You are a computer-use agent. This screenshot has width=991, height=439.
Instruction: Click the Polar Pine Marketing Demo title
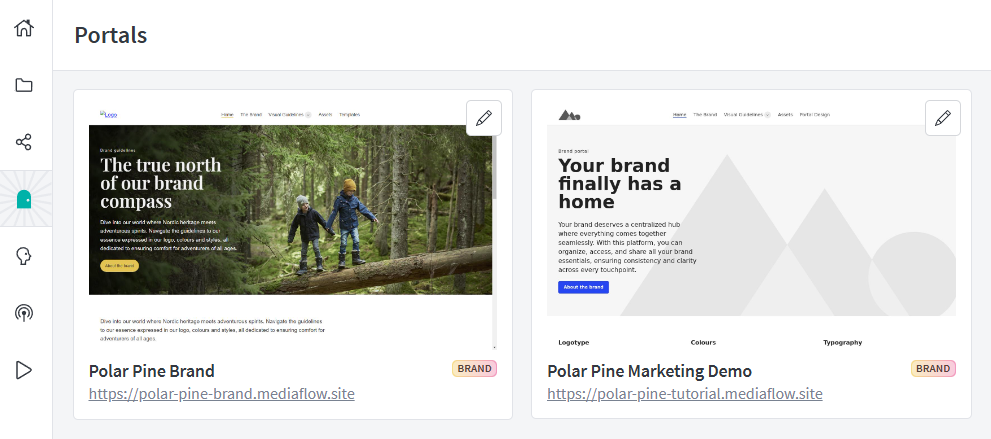[649, 371]
